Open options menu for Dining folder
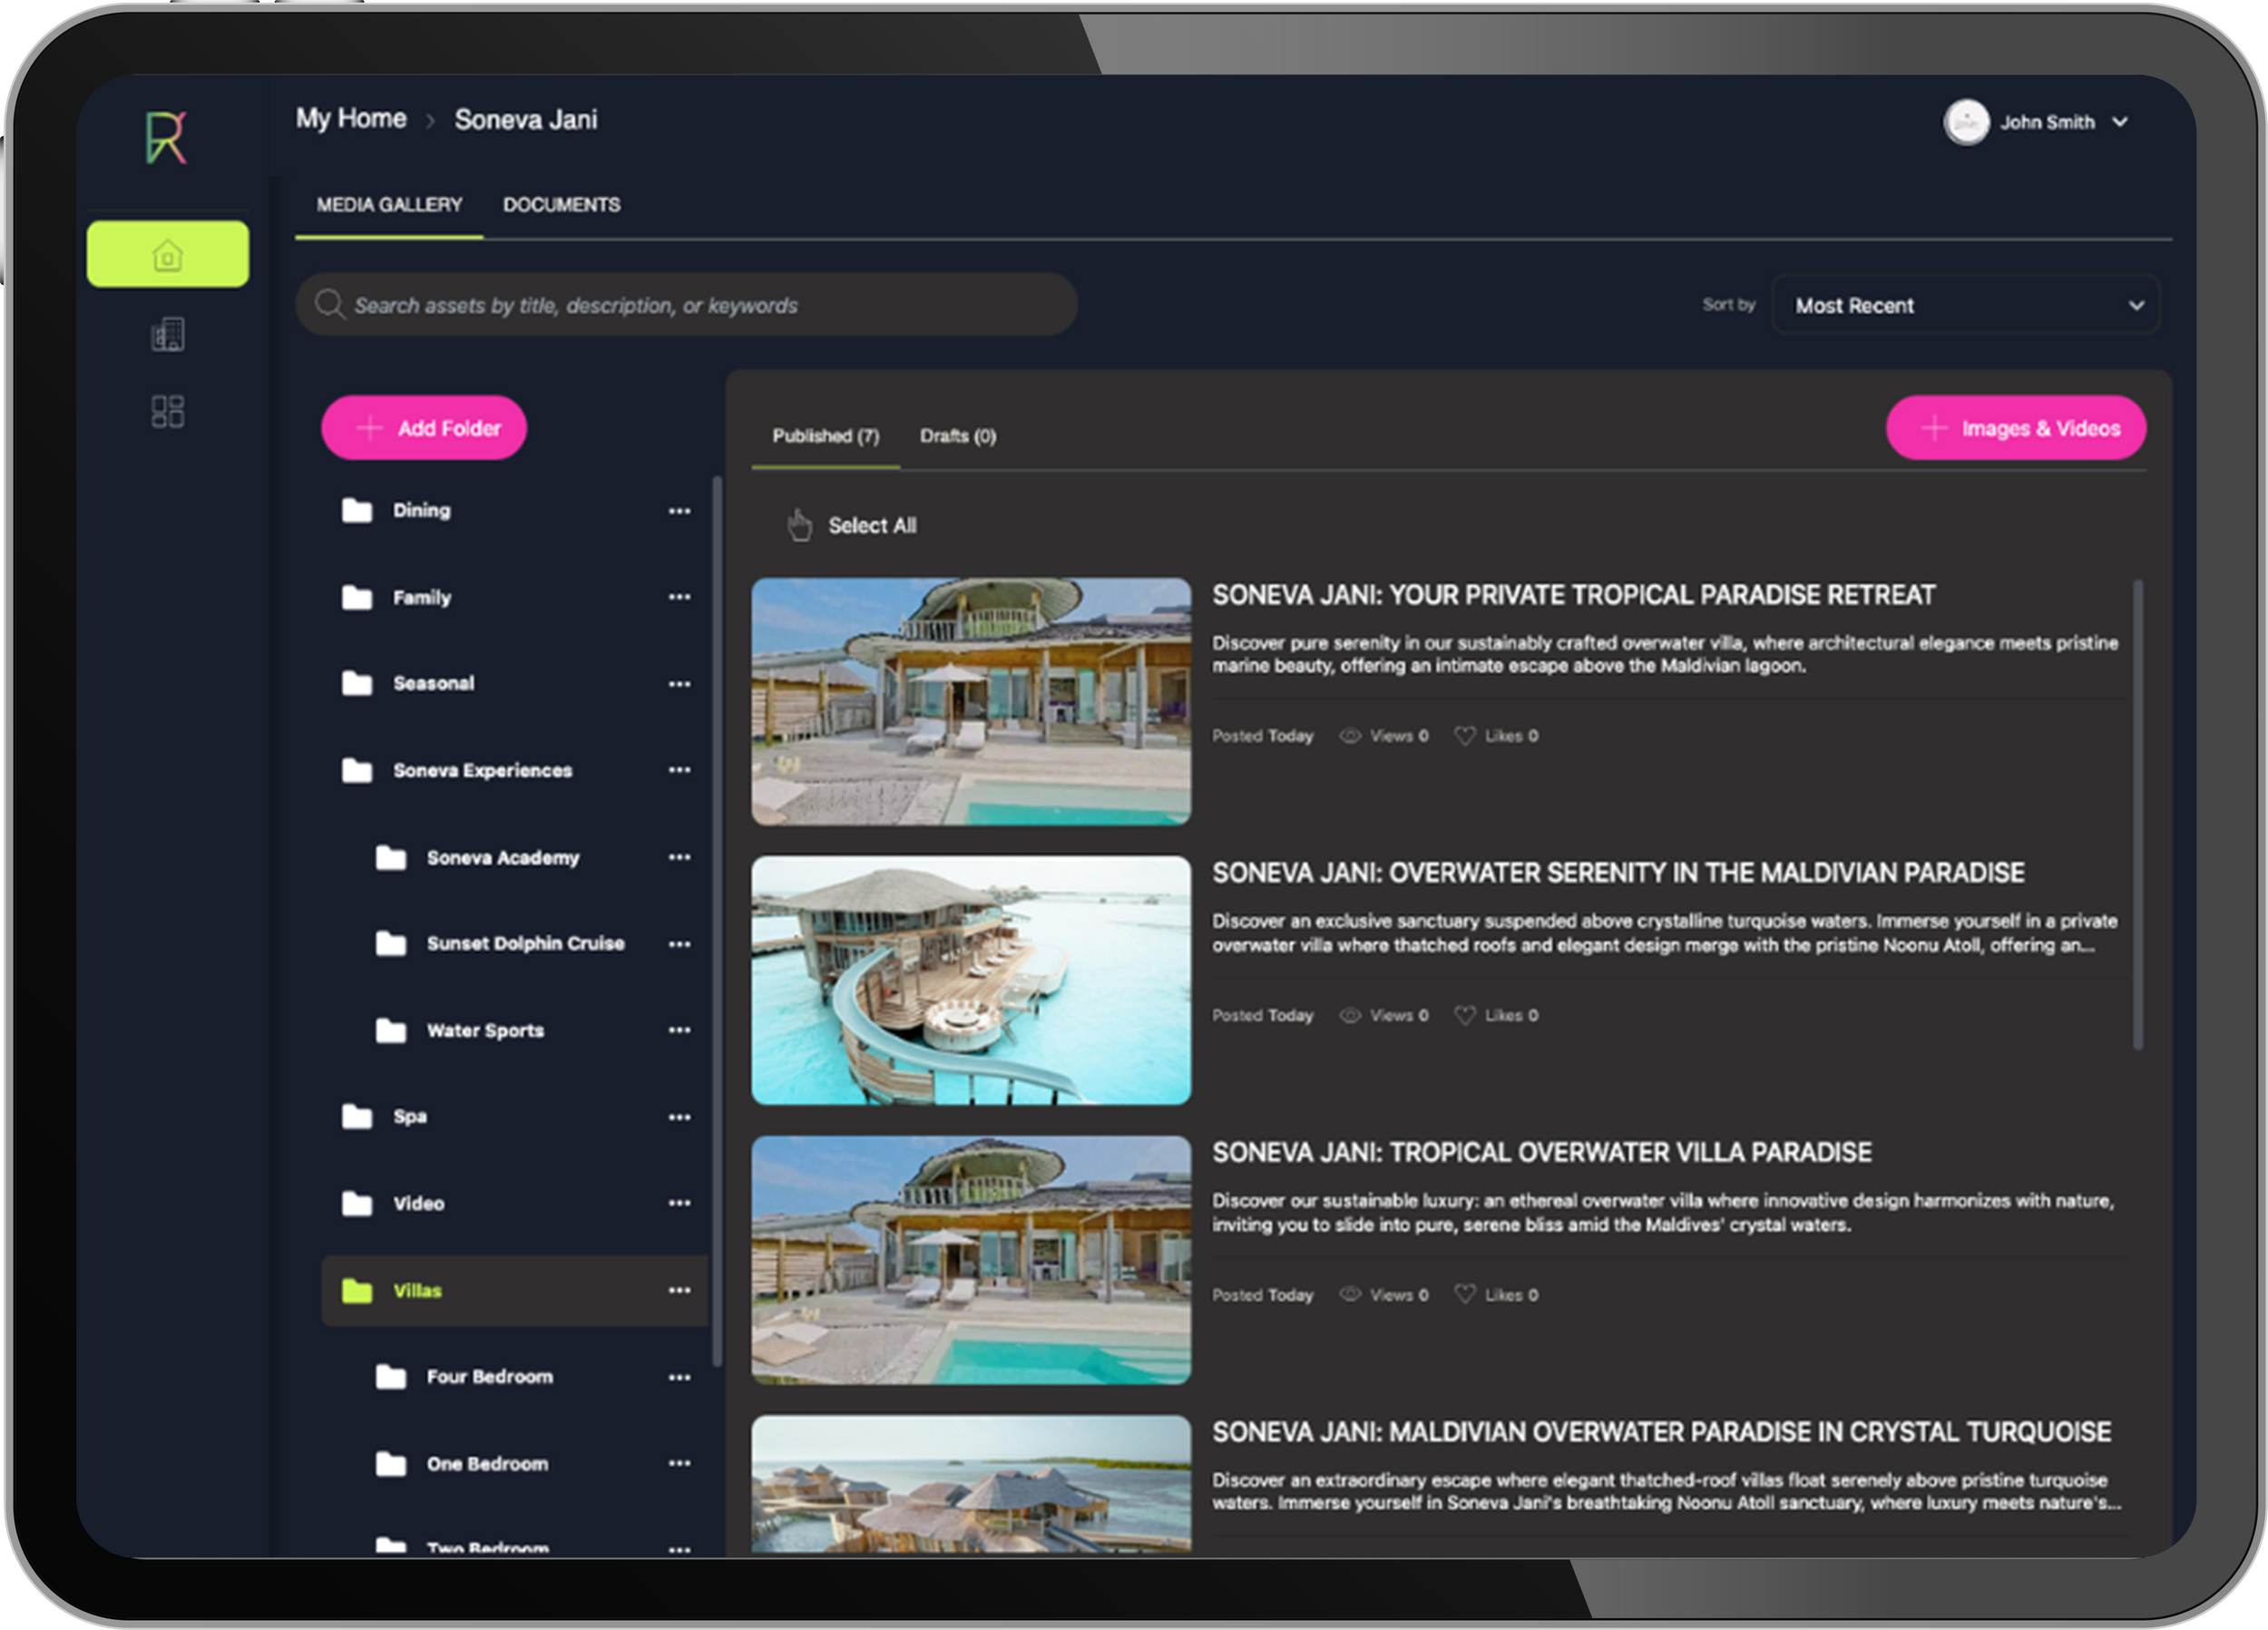Viewport: 2268px width, 1630px height. pyautogui.click(x=679, y=511)
